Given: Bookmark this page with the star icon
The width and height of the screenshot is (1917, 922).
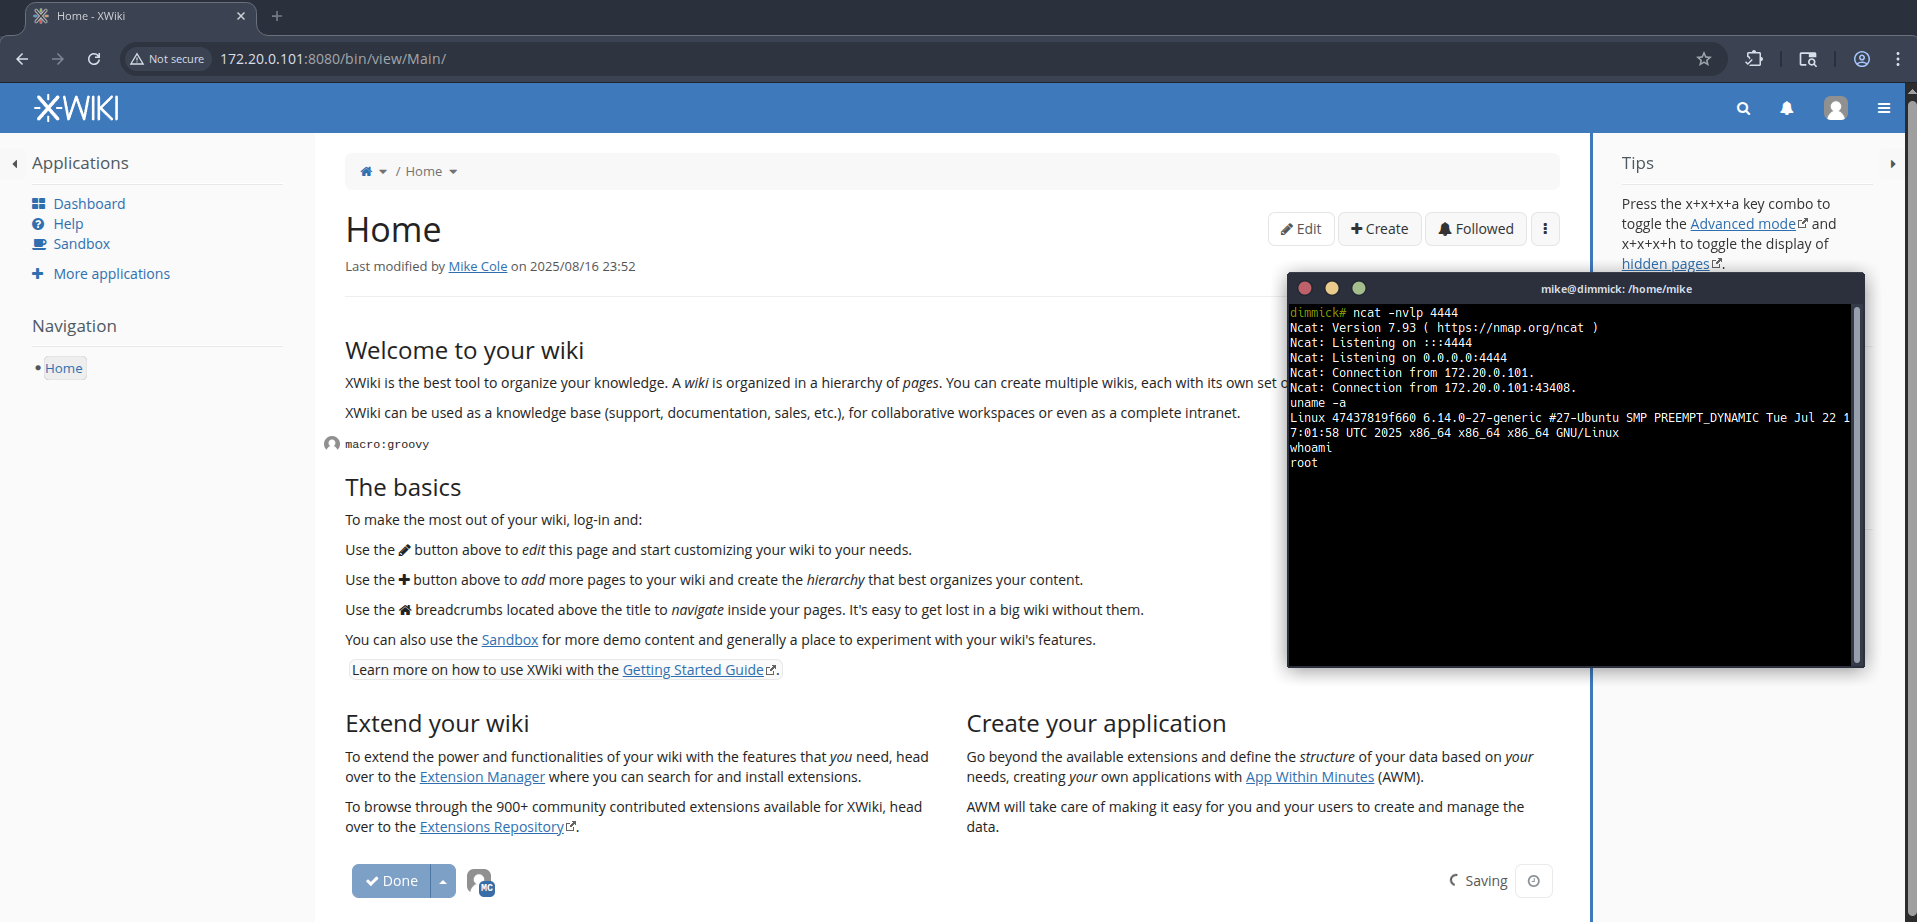Looking at the screenshot, I should click(x=1704, y=59).
